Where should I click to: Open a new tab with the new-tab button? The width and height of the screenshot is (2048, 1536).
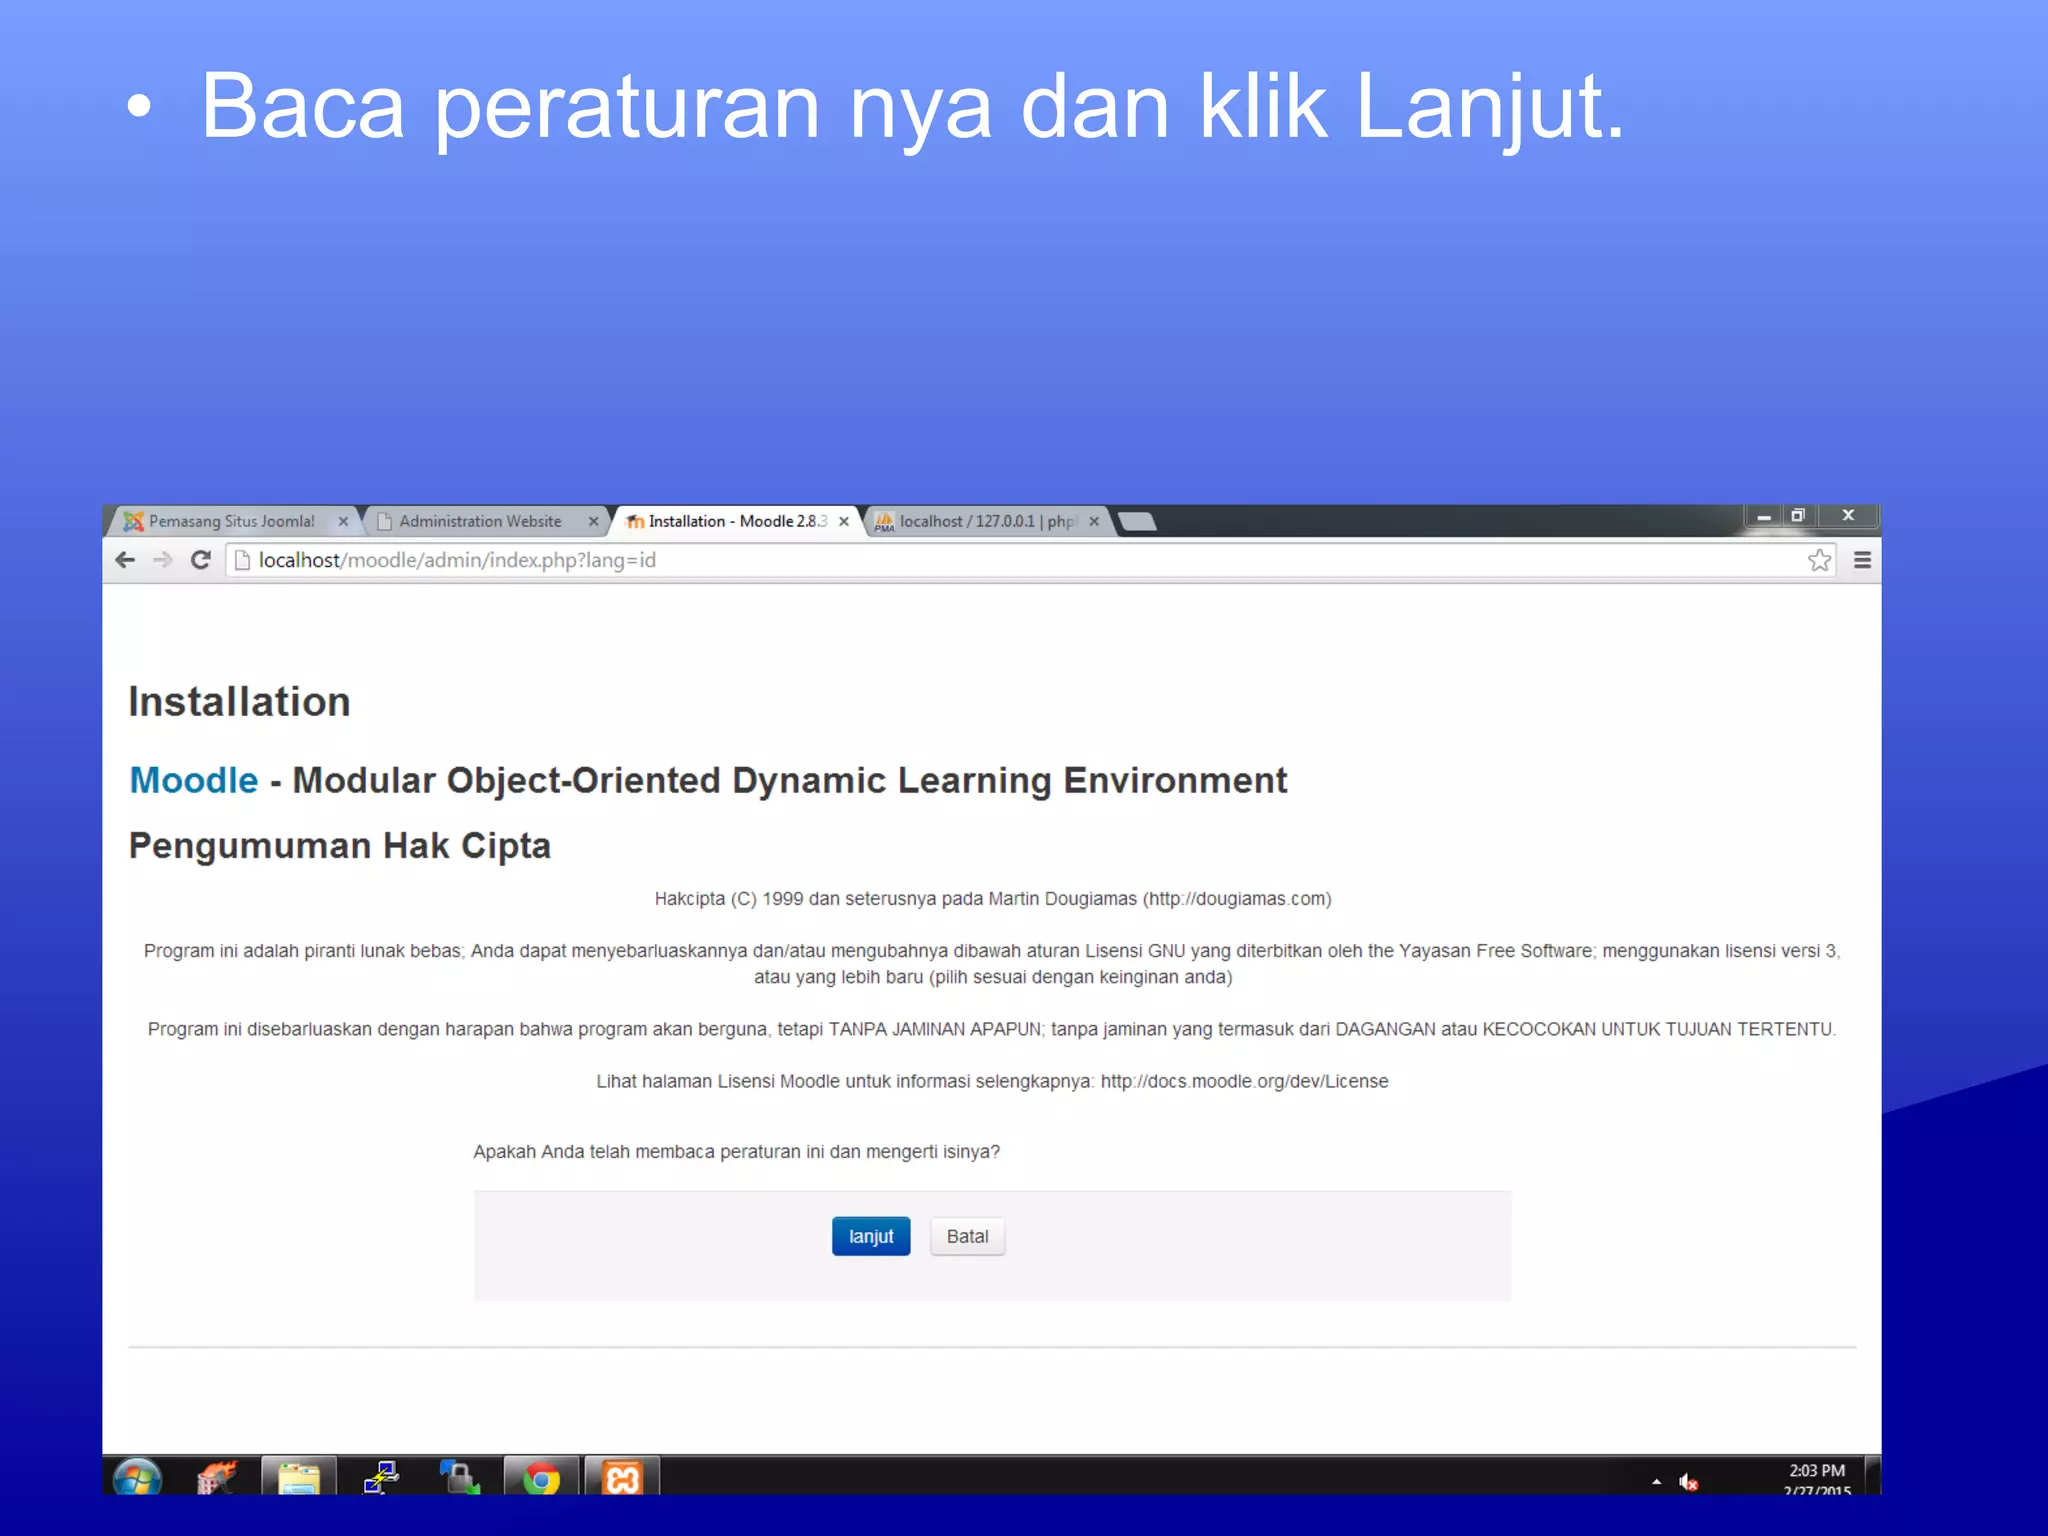tap(1137, 521)
